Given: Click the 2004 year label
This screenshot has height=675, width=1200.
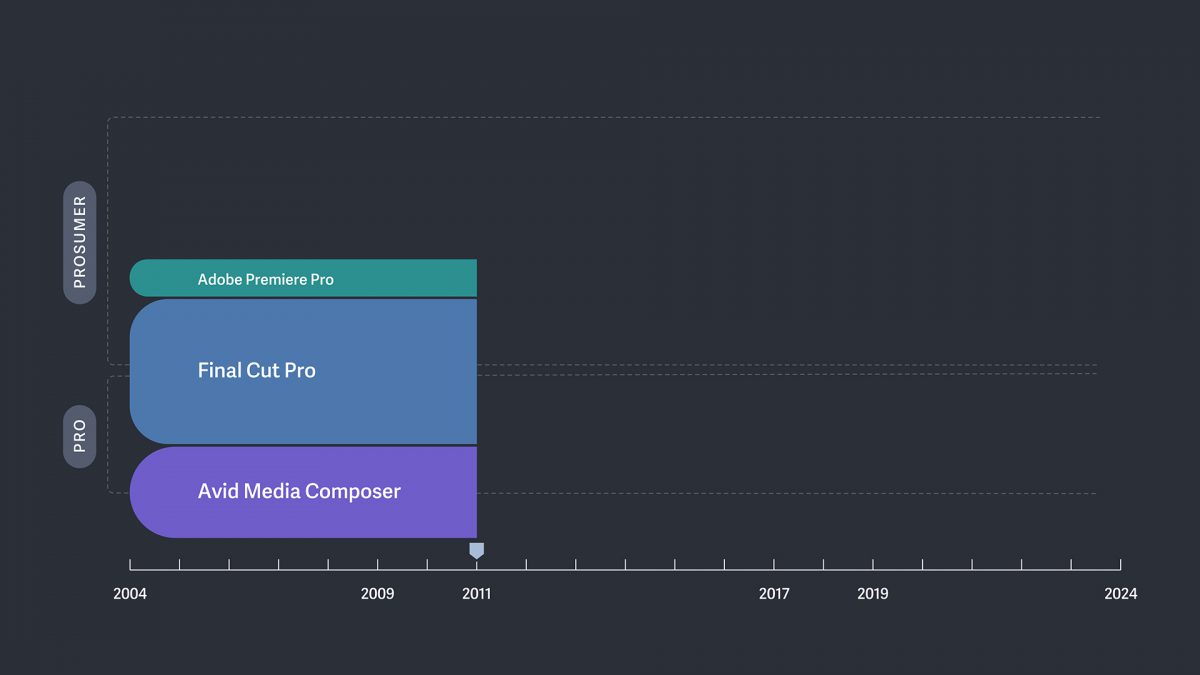Looking at the screenshot, I should 130,594.
